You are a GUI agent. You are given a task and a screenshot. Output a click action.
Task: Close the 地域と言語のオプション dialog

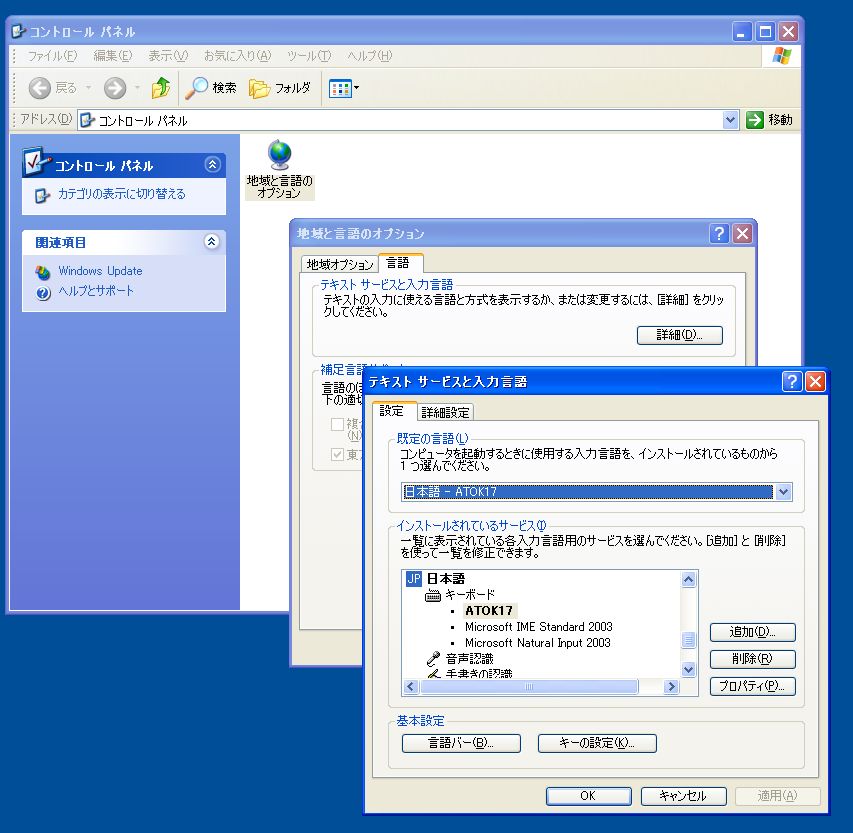coord(743,233)
